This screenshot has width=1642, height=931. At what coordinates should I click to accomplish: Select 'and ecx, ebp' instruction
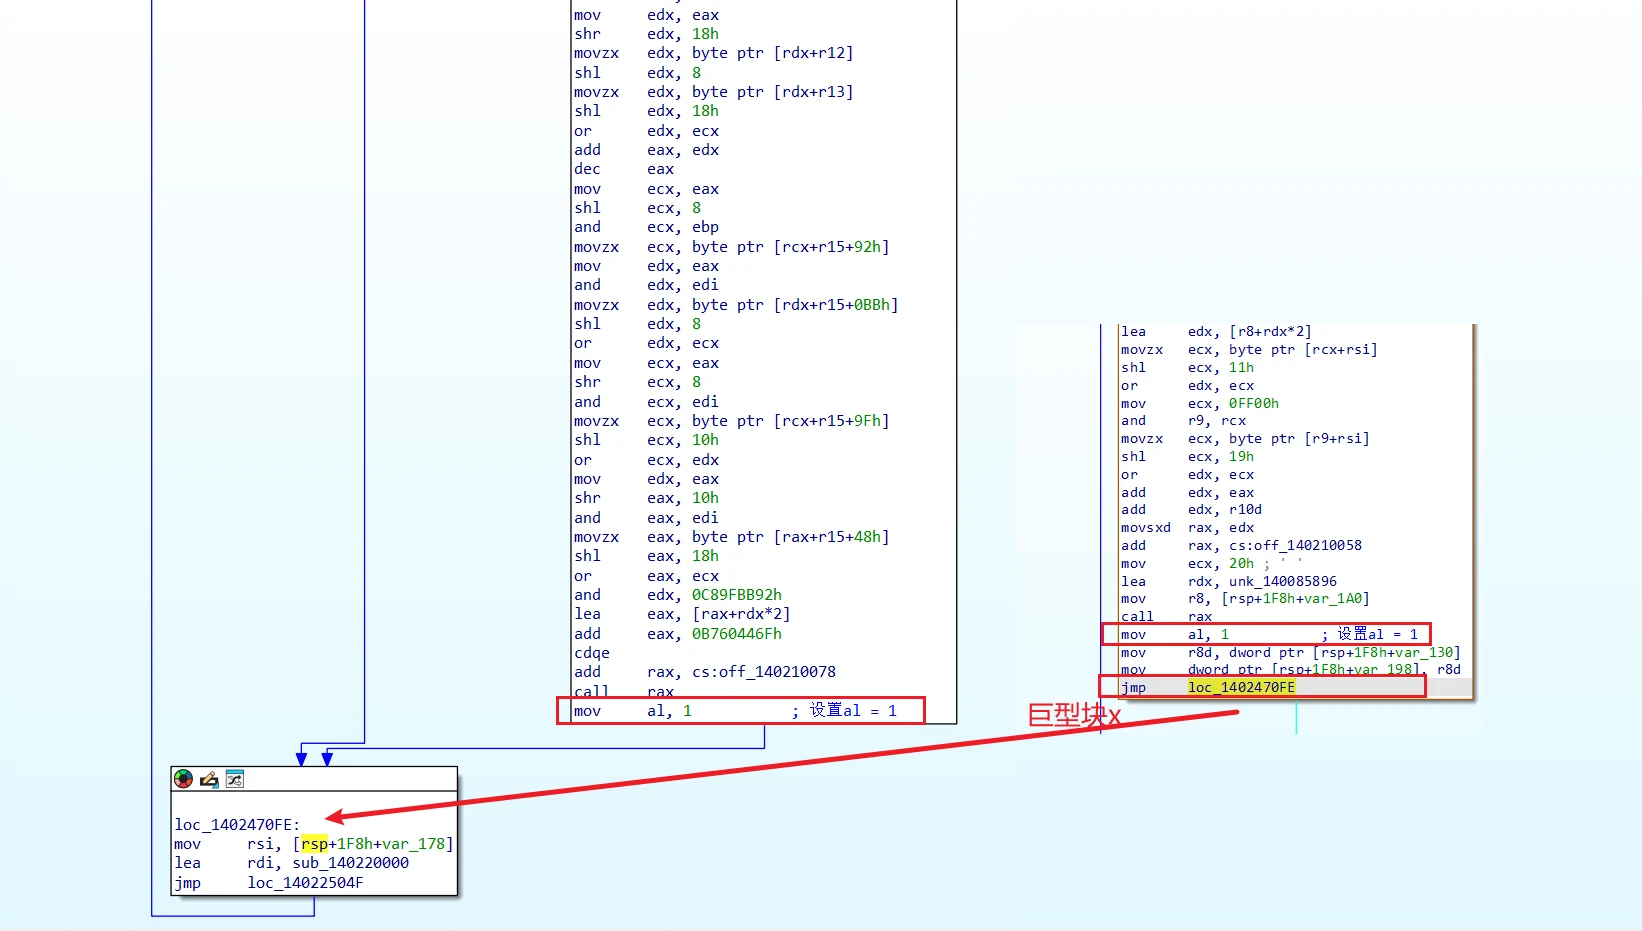click(x=646, y=227)
